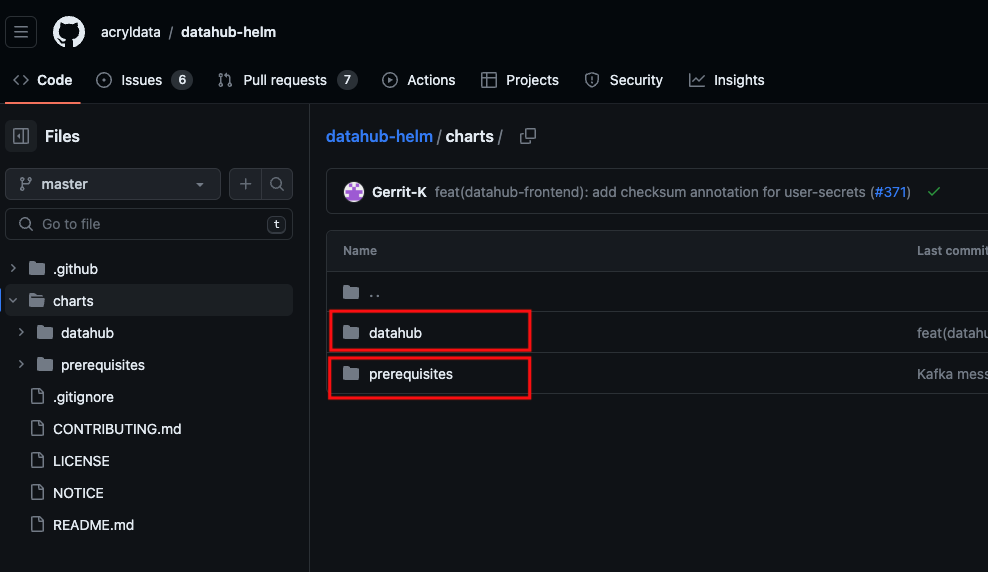Select charts folder in file tree
The height and width of the screenshot is (572, 988).
[x=73, y=301]
